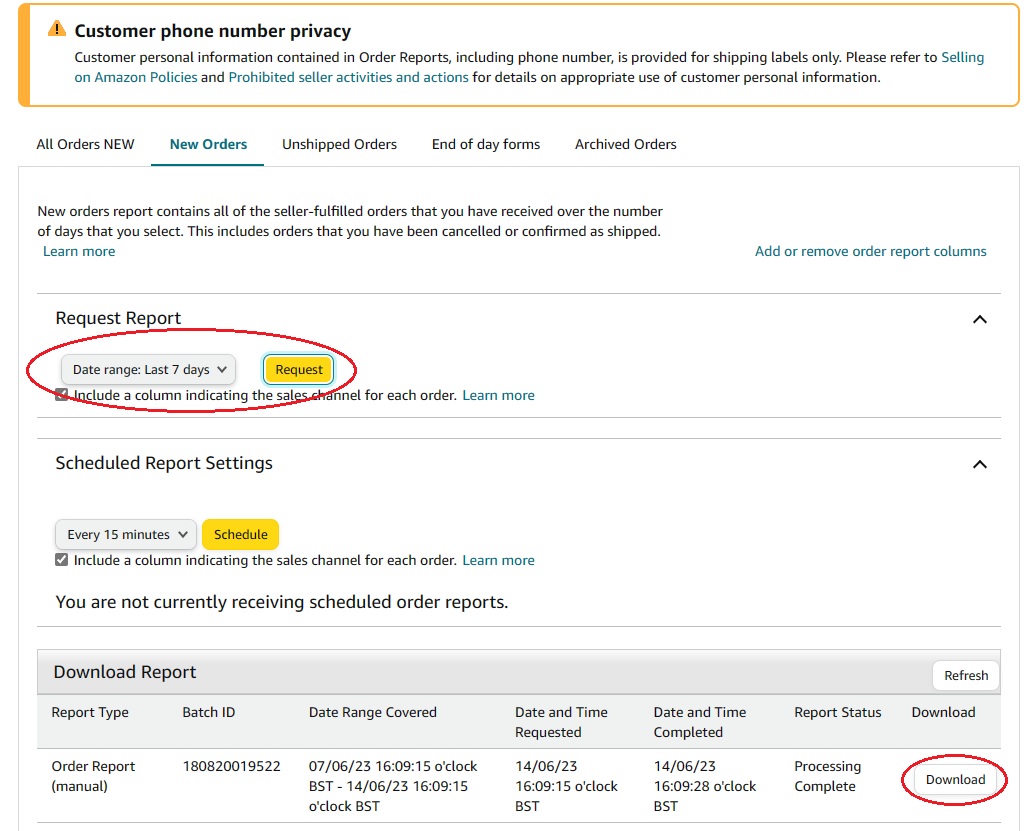Collapse the Scheduled Report Settings chevron
Screen dimensions: 1027x831
point(980,464)
